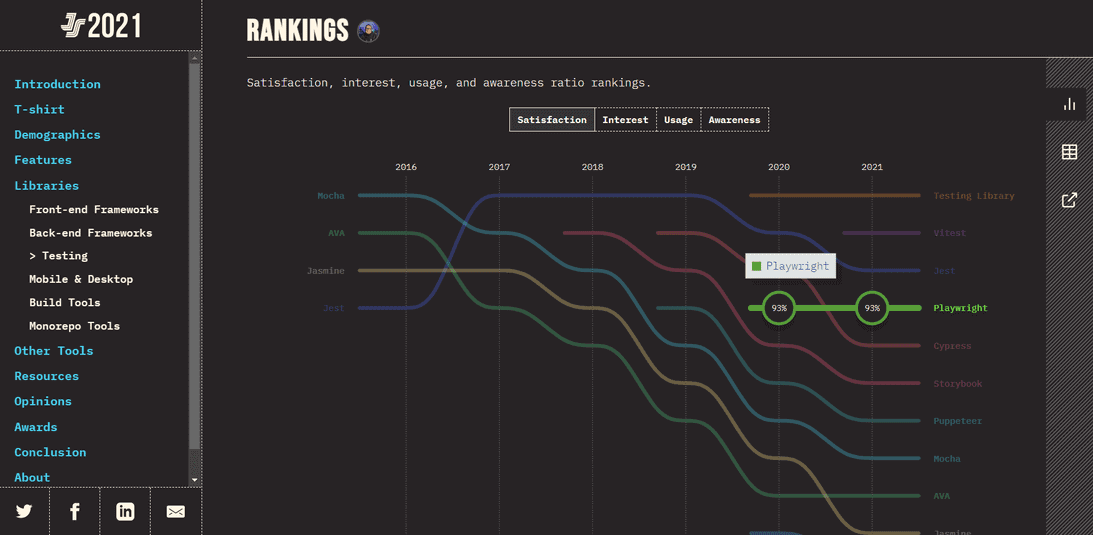Click the State of JS 2021 logo

101,26
